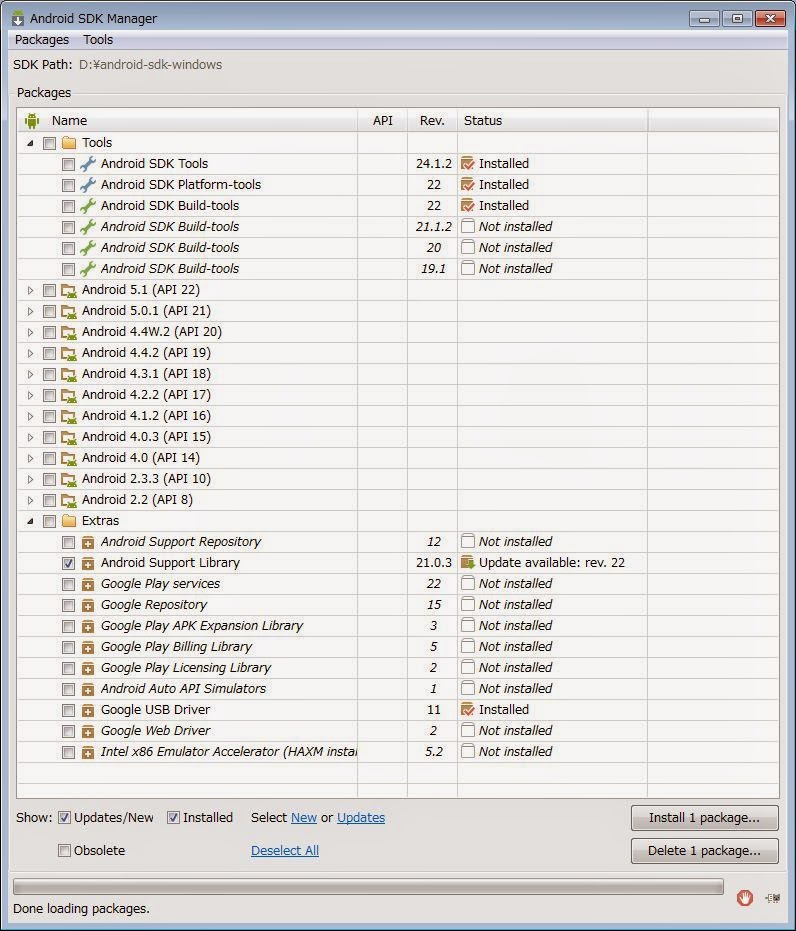Click the Extras folder icon
This screenshot has height=931, width=796.
point(69,521)
